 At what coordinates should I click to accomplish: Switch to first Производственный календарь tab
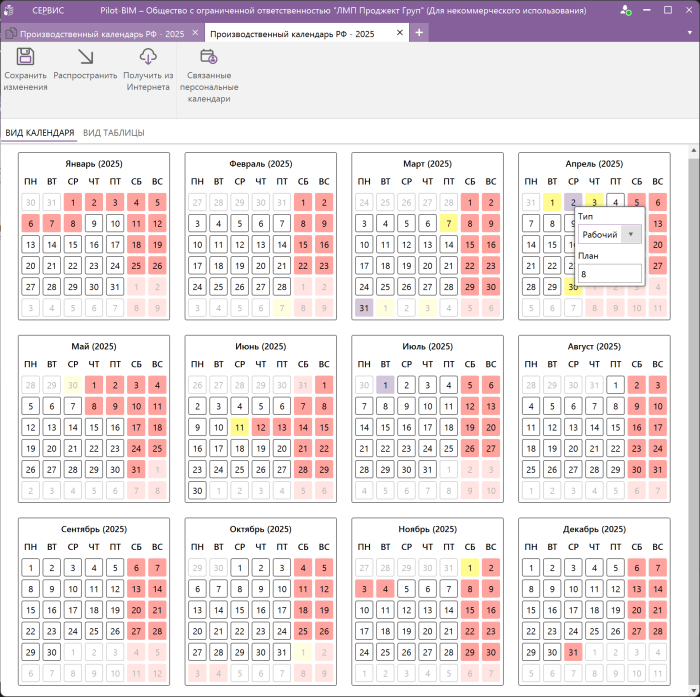pos(100,33)
